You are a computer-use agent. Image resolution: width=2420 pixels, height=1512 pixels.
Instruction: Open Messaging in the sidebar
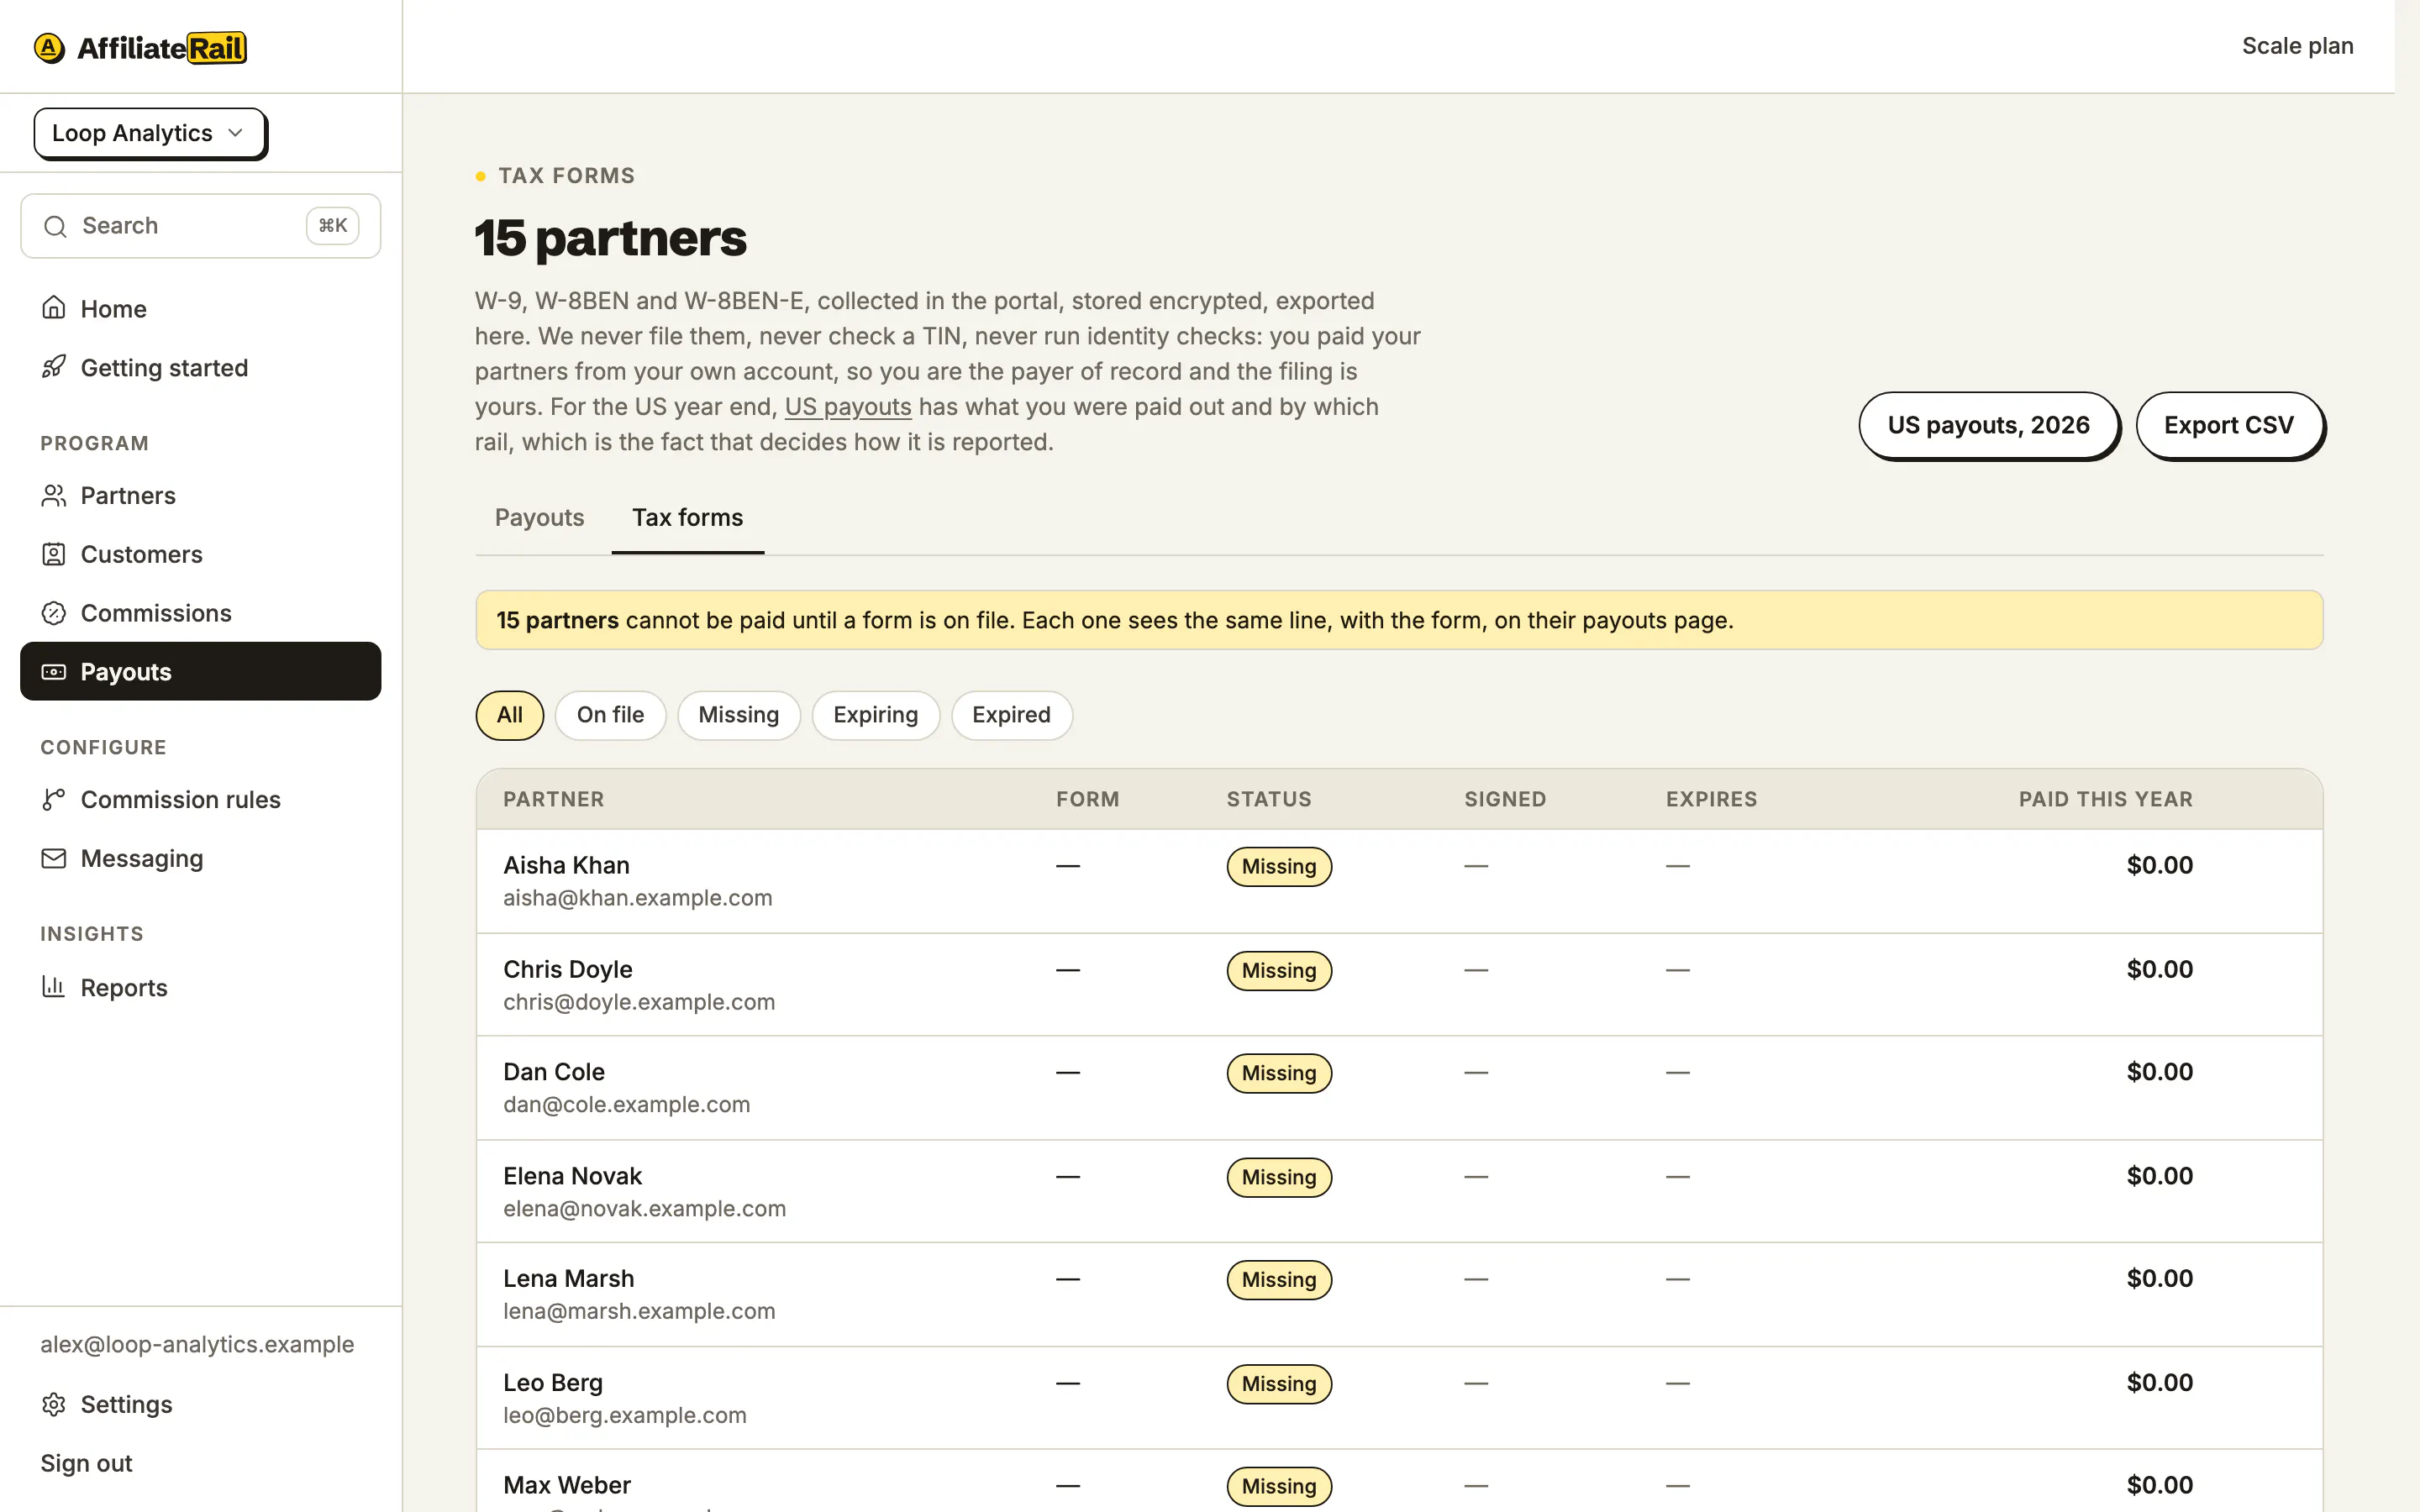[200, 858]
